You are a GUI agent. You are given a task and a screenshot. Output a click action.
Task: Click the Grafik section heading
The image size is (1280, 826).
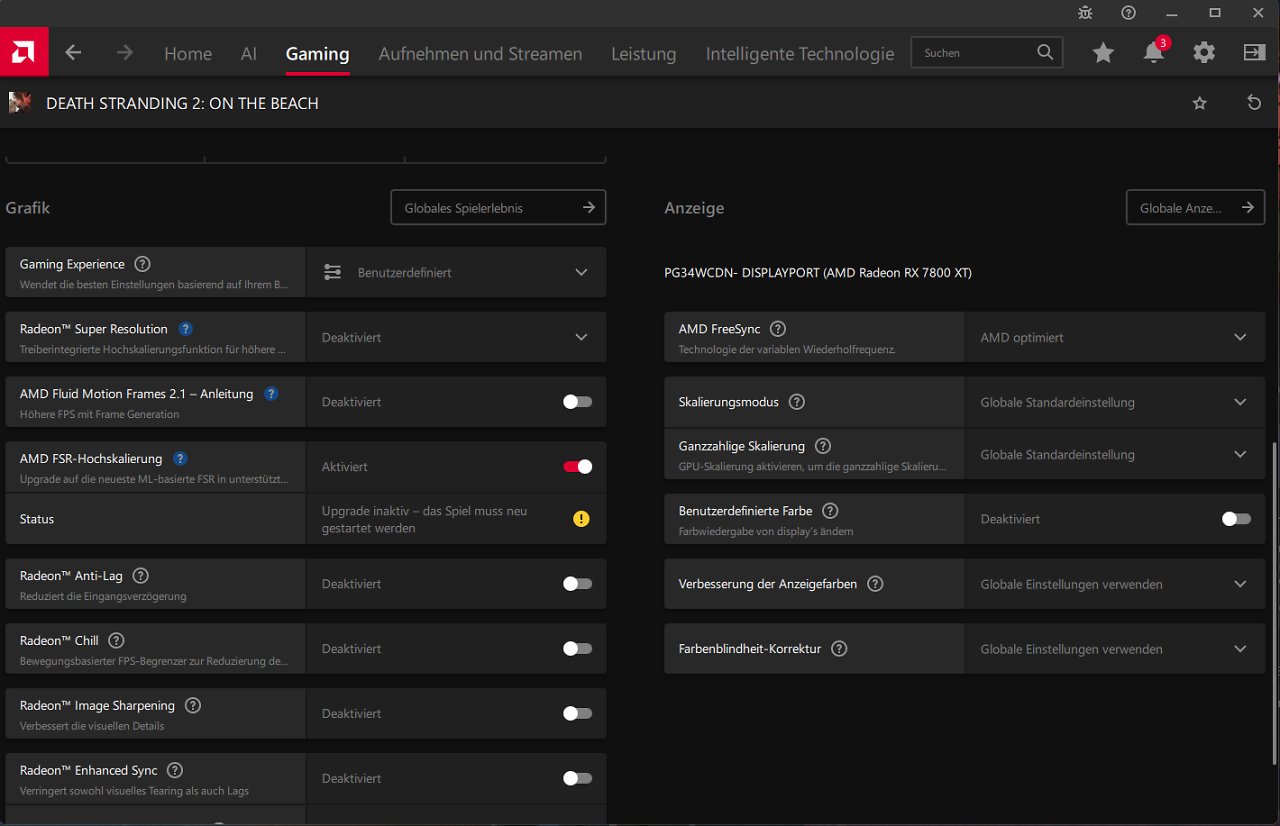click(x=28, y=208)
